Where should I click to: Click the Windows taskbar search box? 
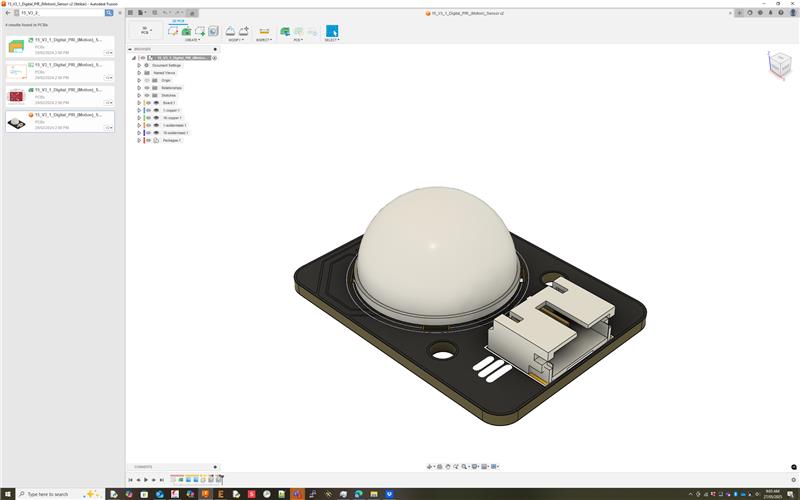(50, 494)
